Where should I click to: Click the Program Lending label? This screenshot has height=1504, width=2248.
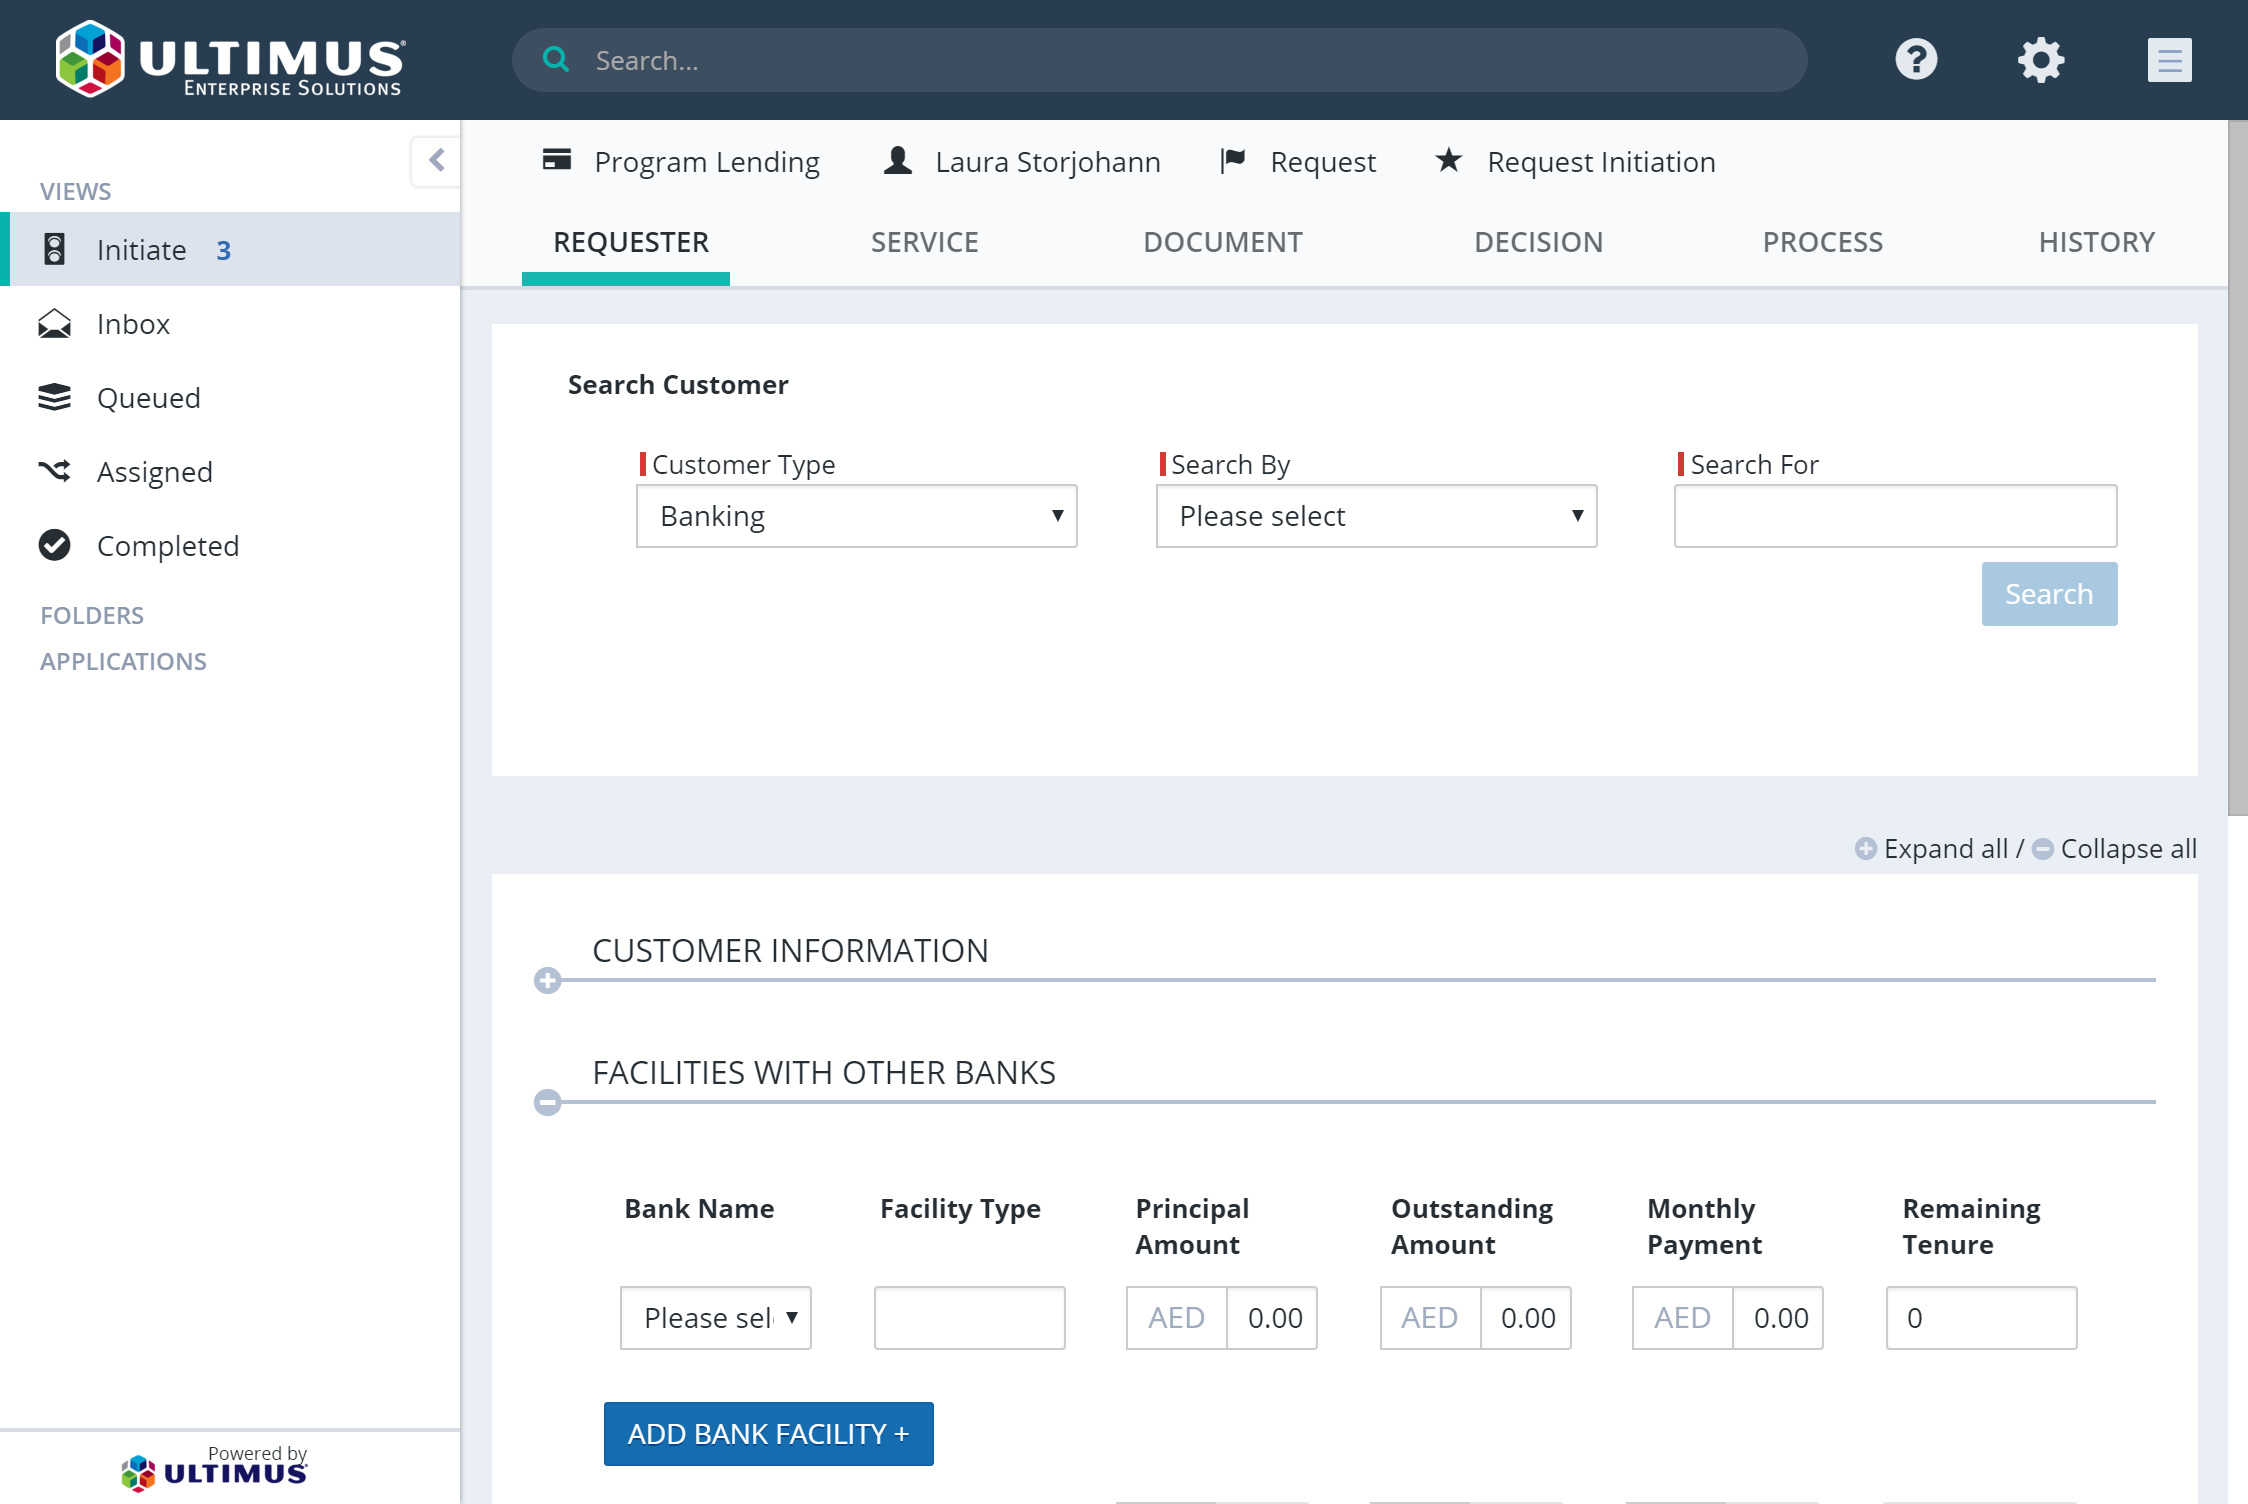click(707, 162)
